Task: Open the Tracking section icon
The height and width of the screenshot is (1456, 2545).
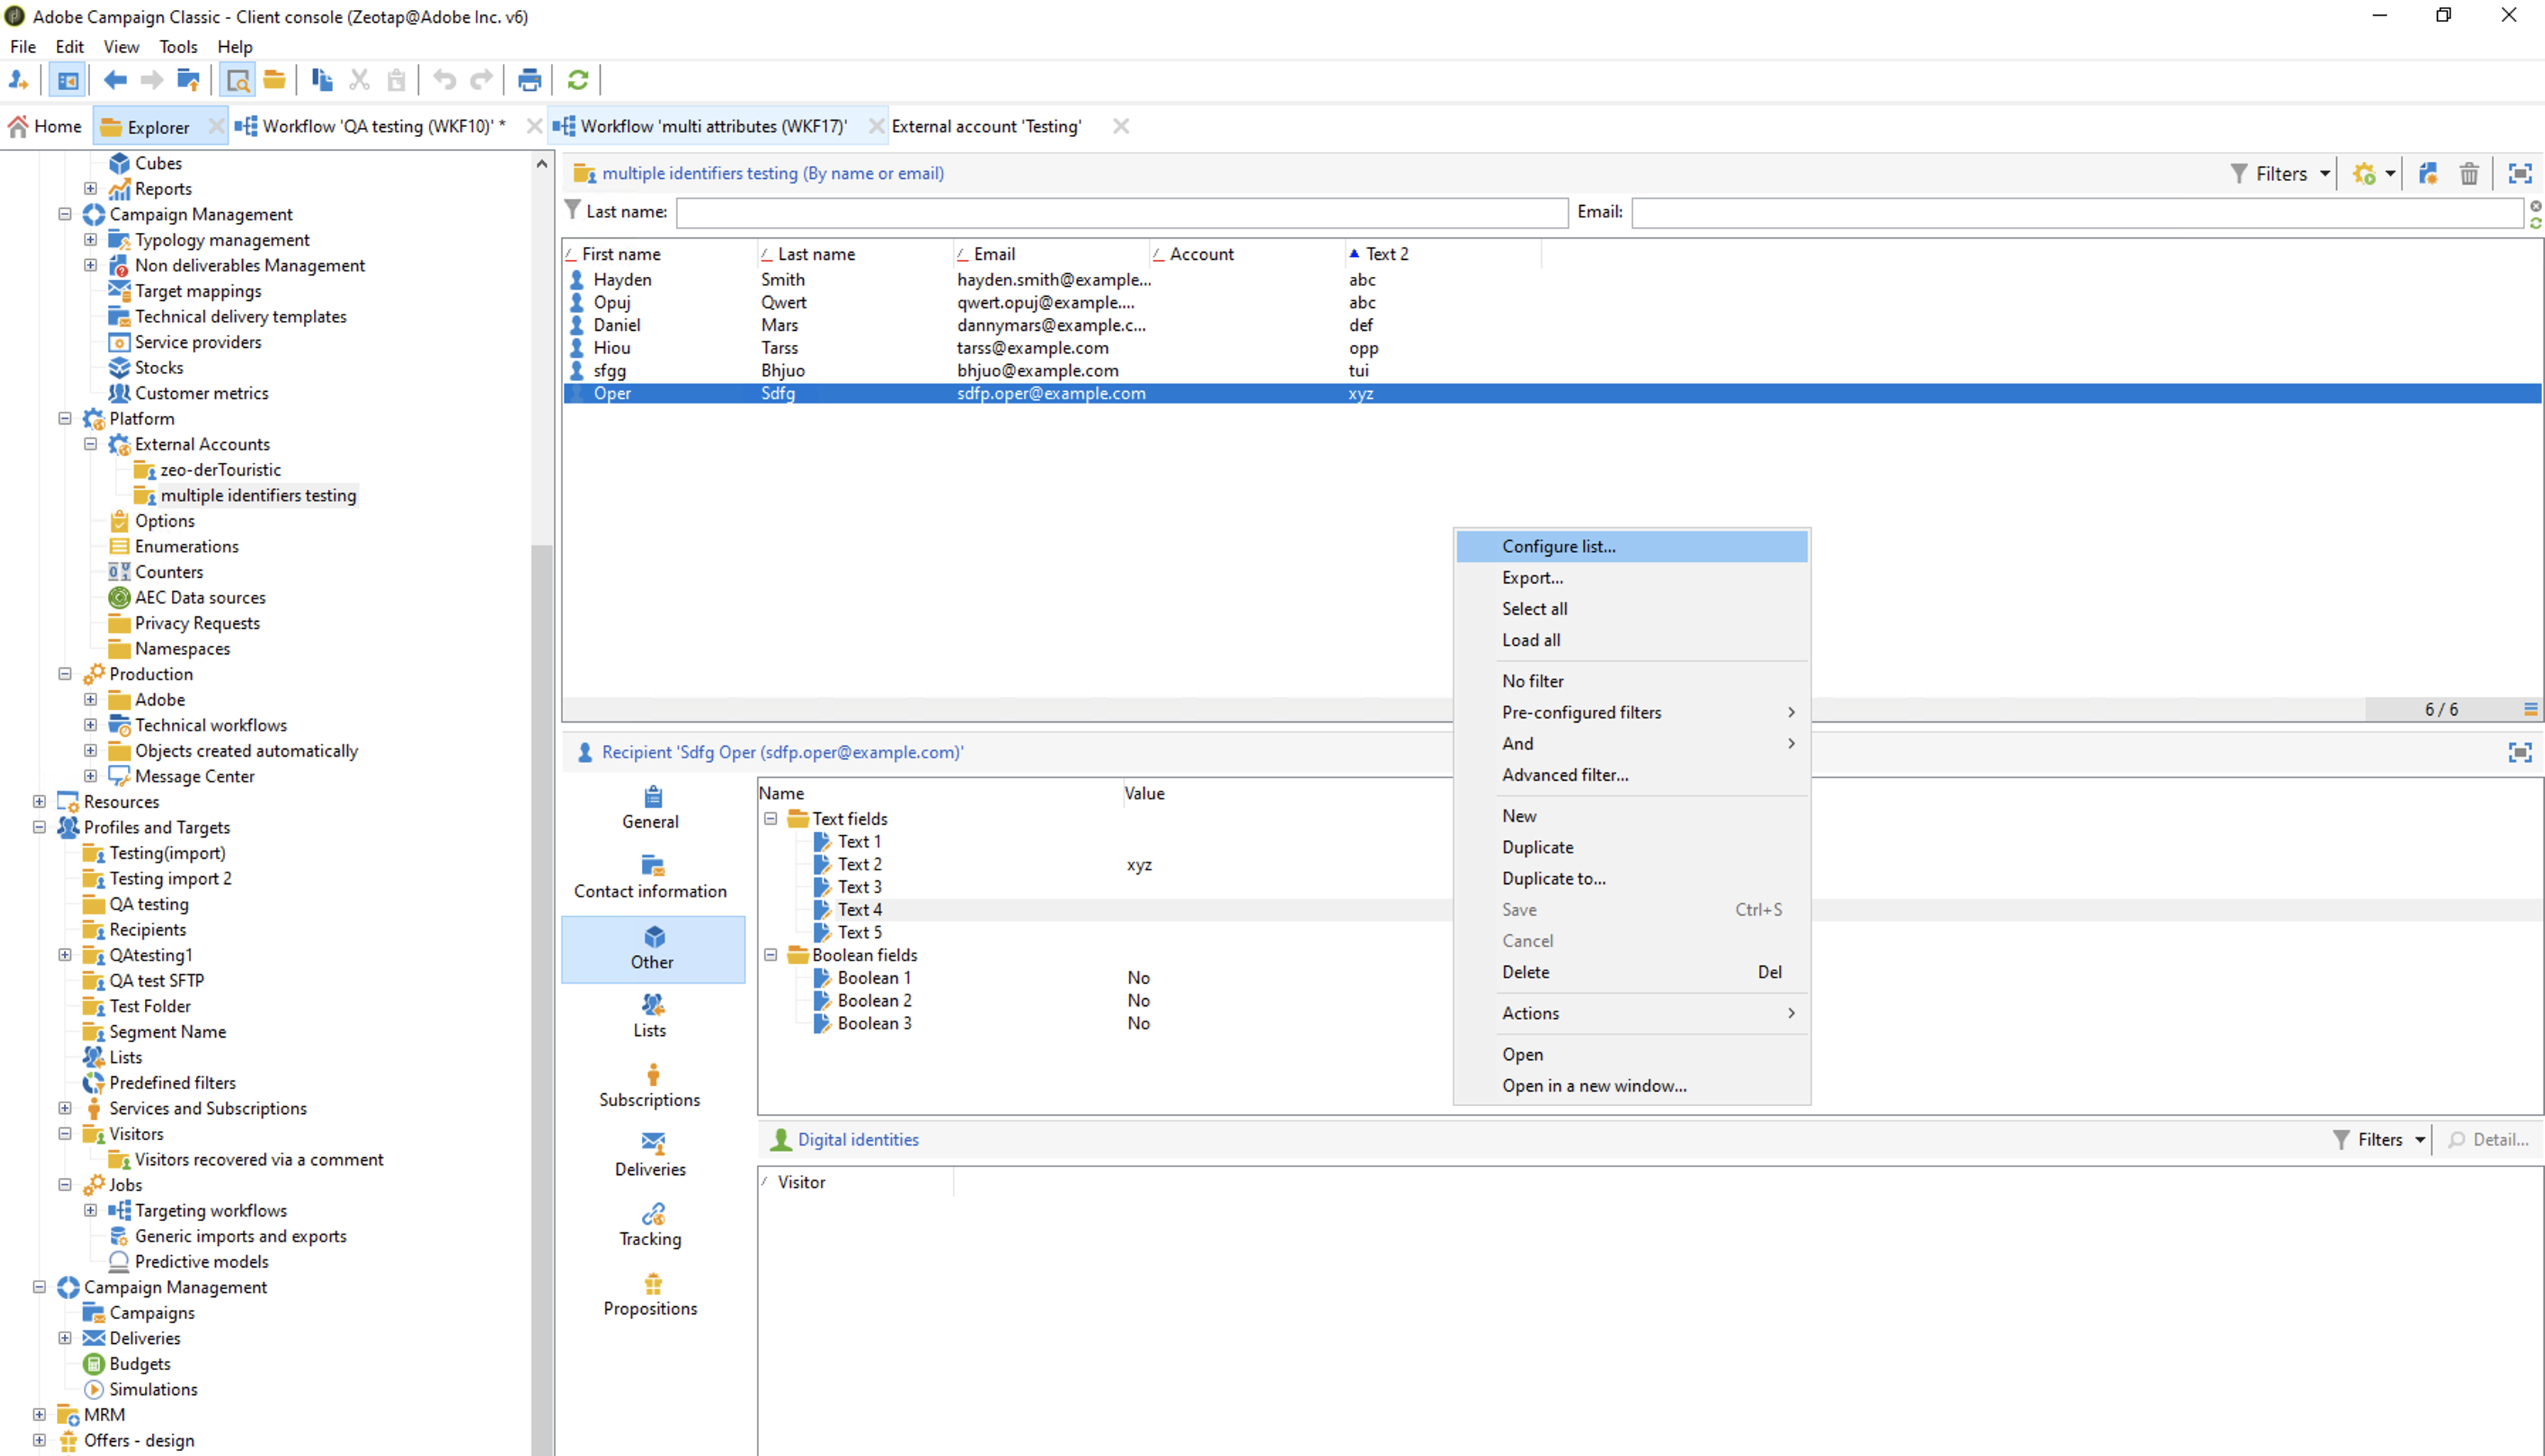Action: [652, 1214]
